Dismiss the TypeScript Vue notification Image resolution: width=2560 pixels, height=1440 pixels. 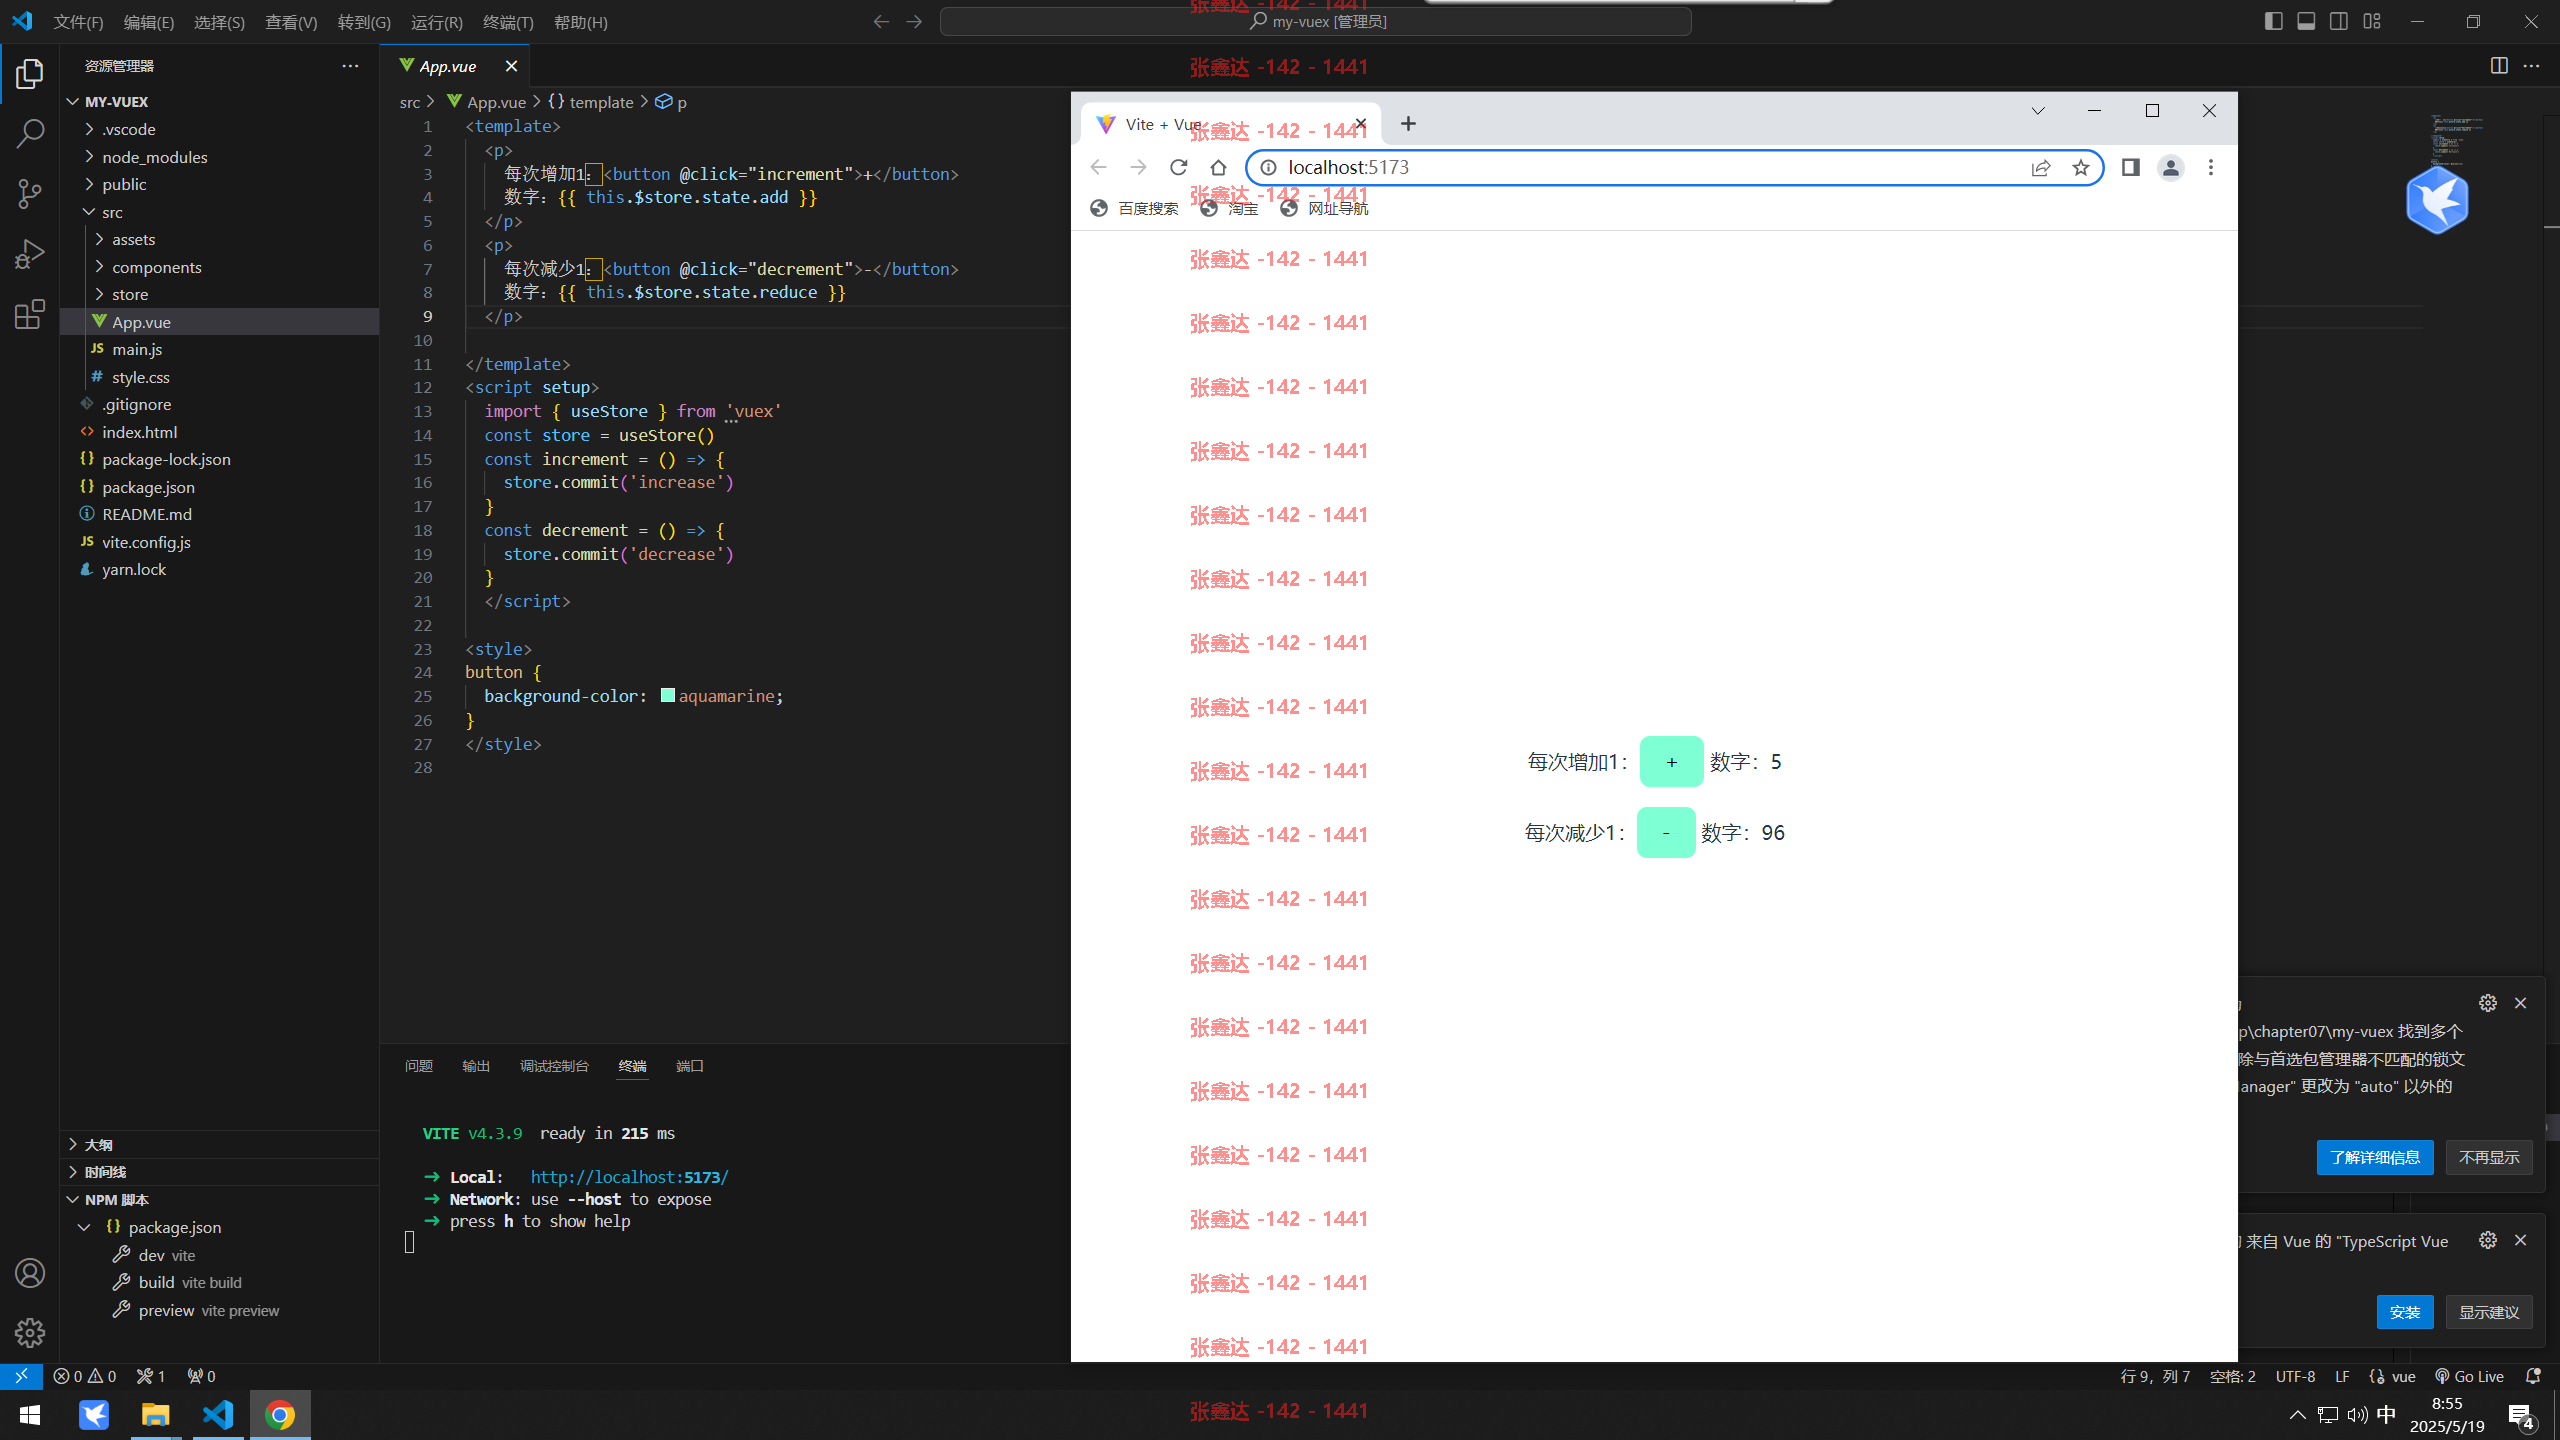(x=2520, y=1240)
